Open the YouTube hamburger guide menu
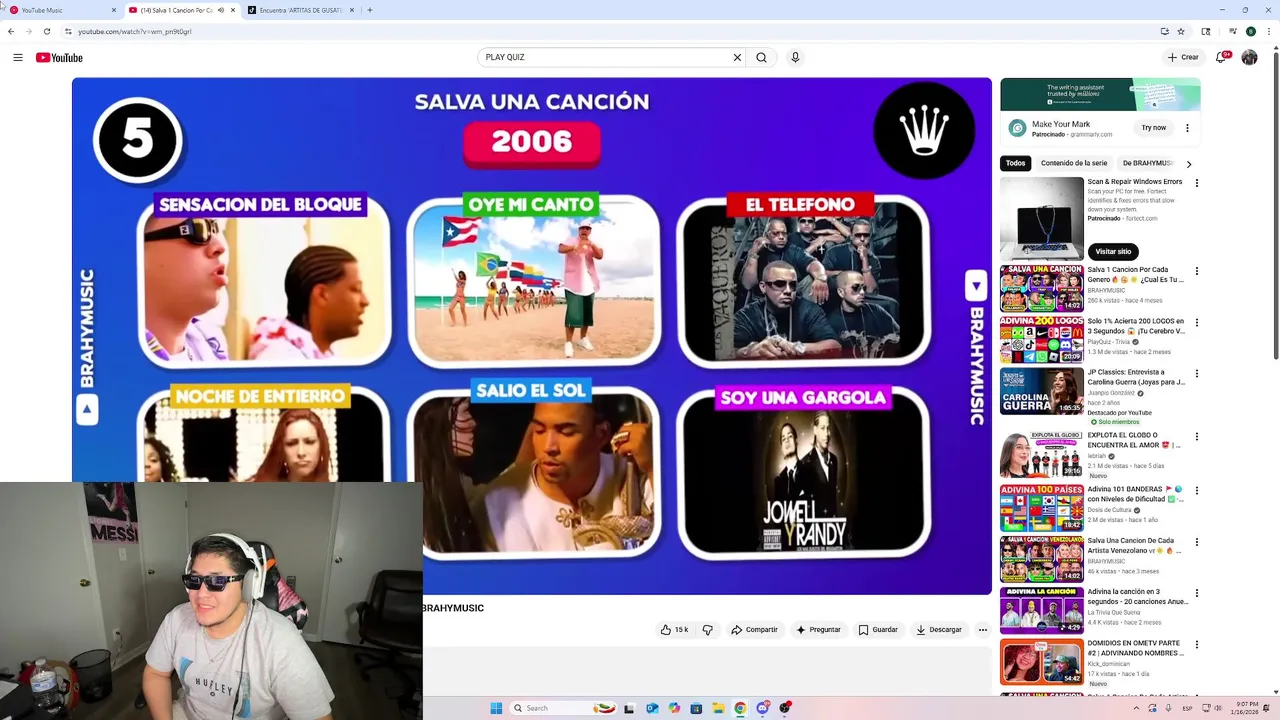 coord(18,57)
